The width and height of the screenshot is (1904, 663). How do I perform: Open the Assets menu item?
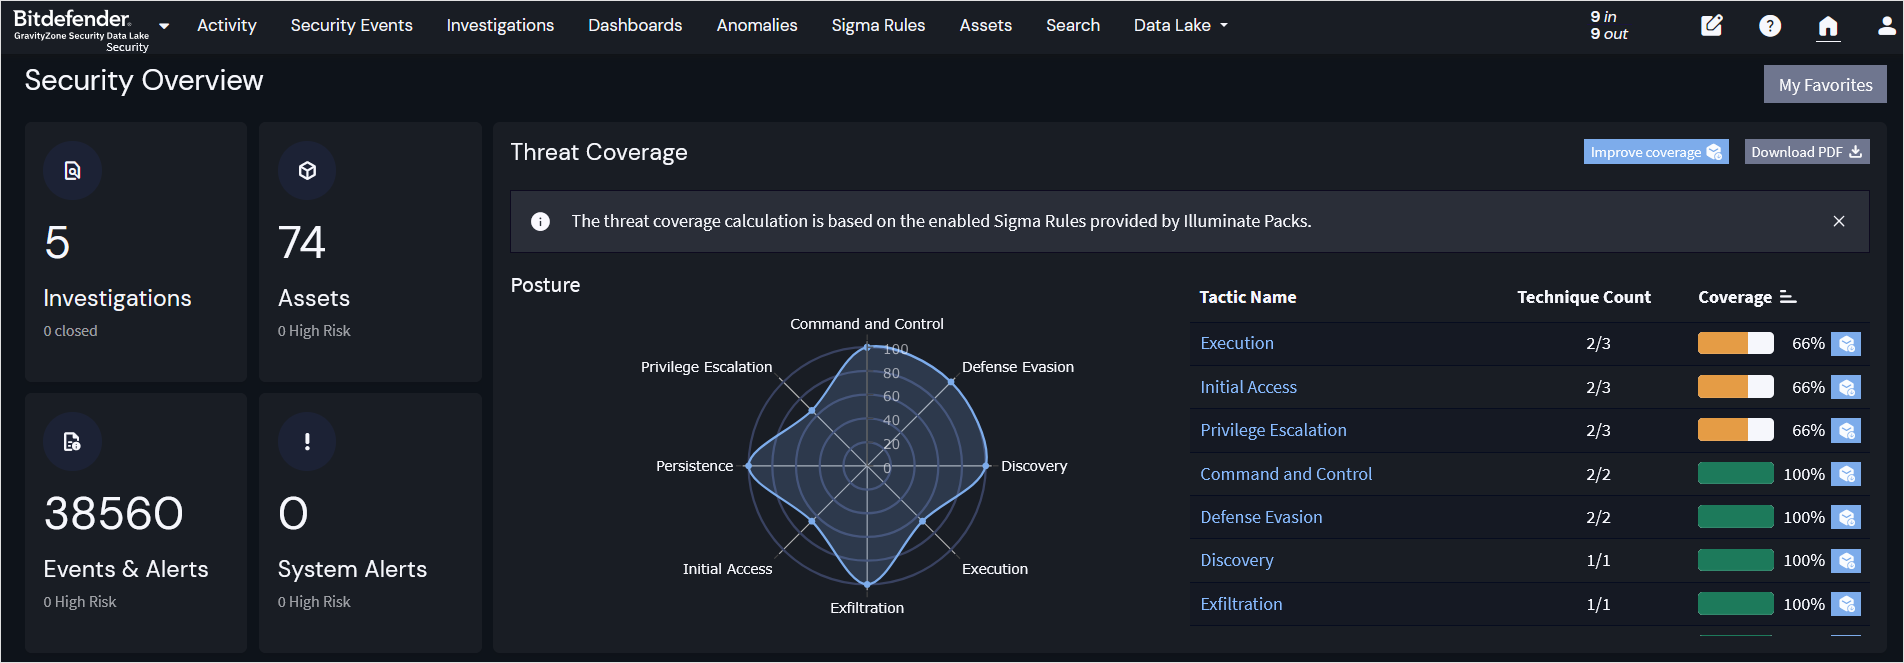[986, 25]
